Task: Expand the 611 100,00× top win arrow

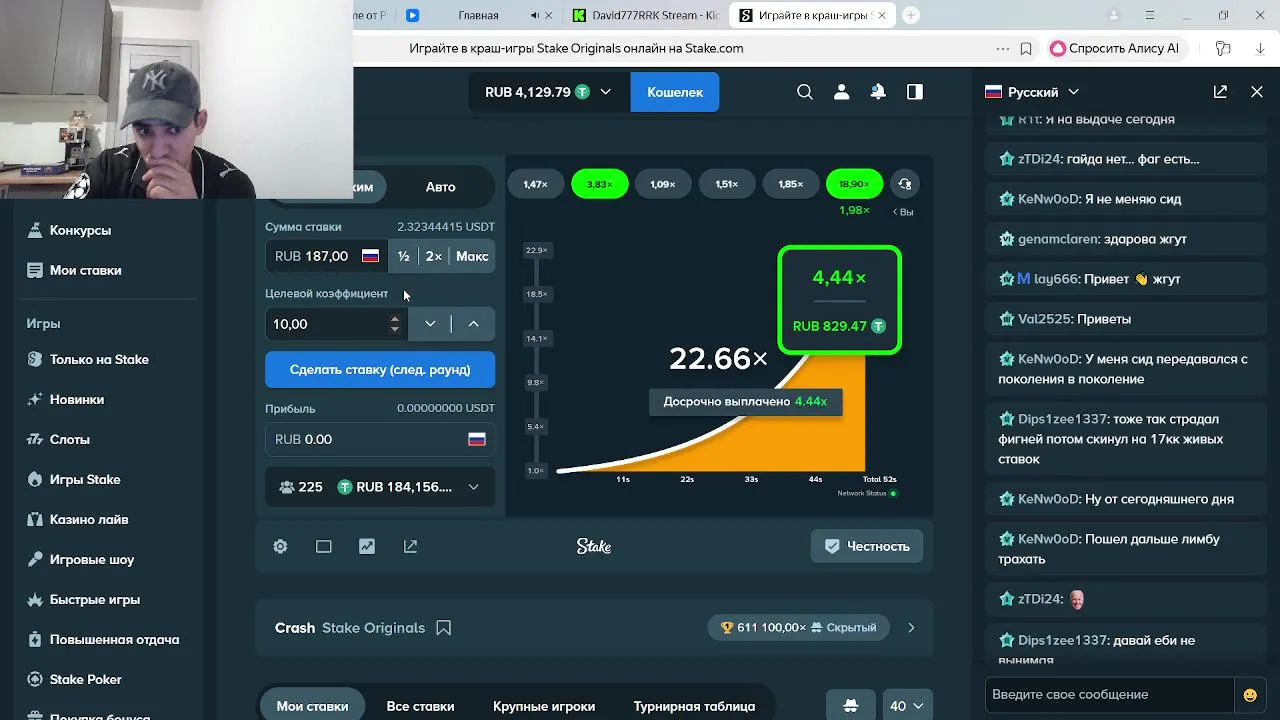Action: [911, 628]
